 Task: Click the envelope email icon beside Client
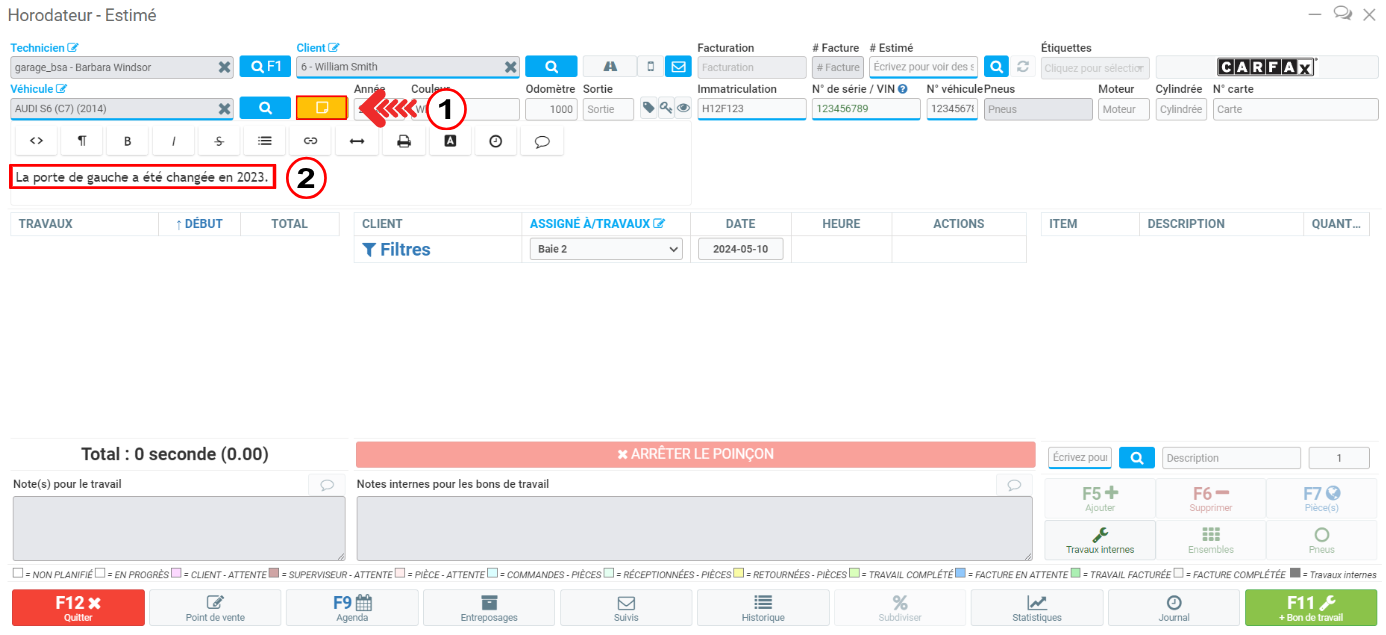coord(677,67)
